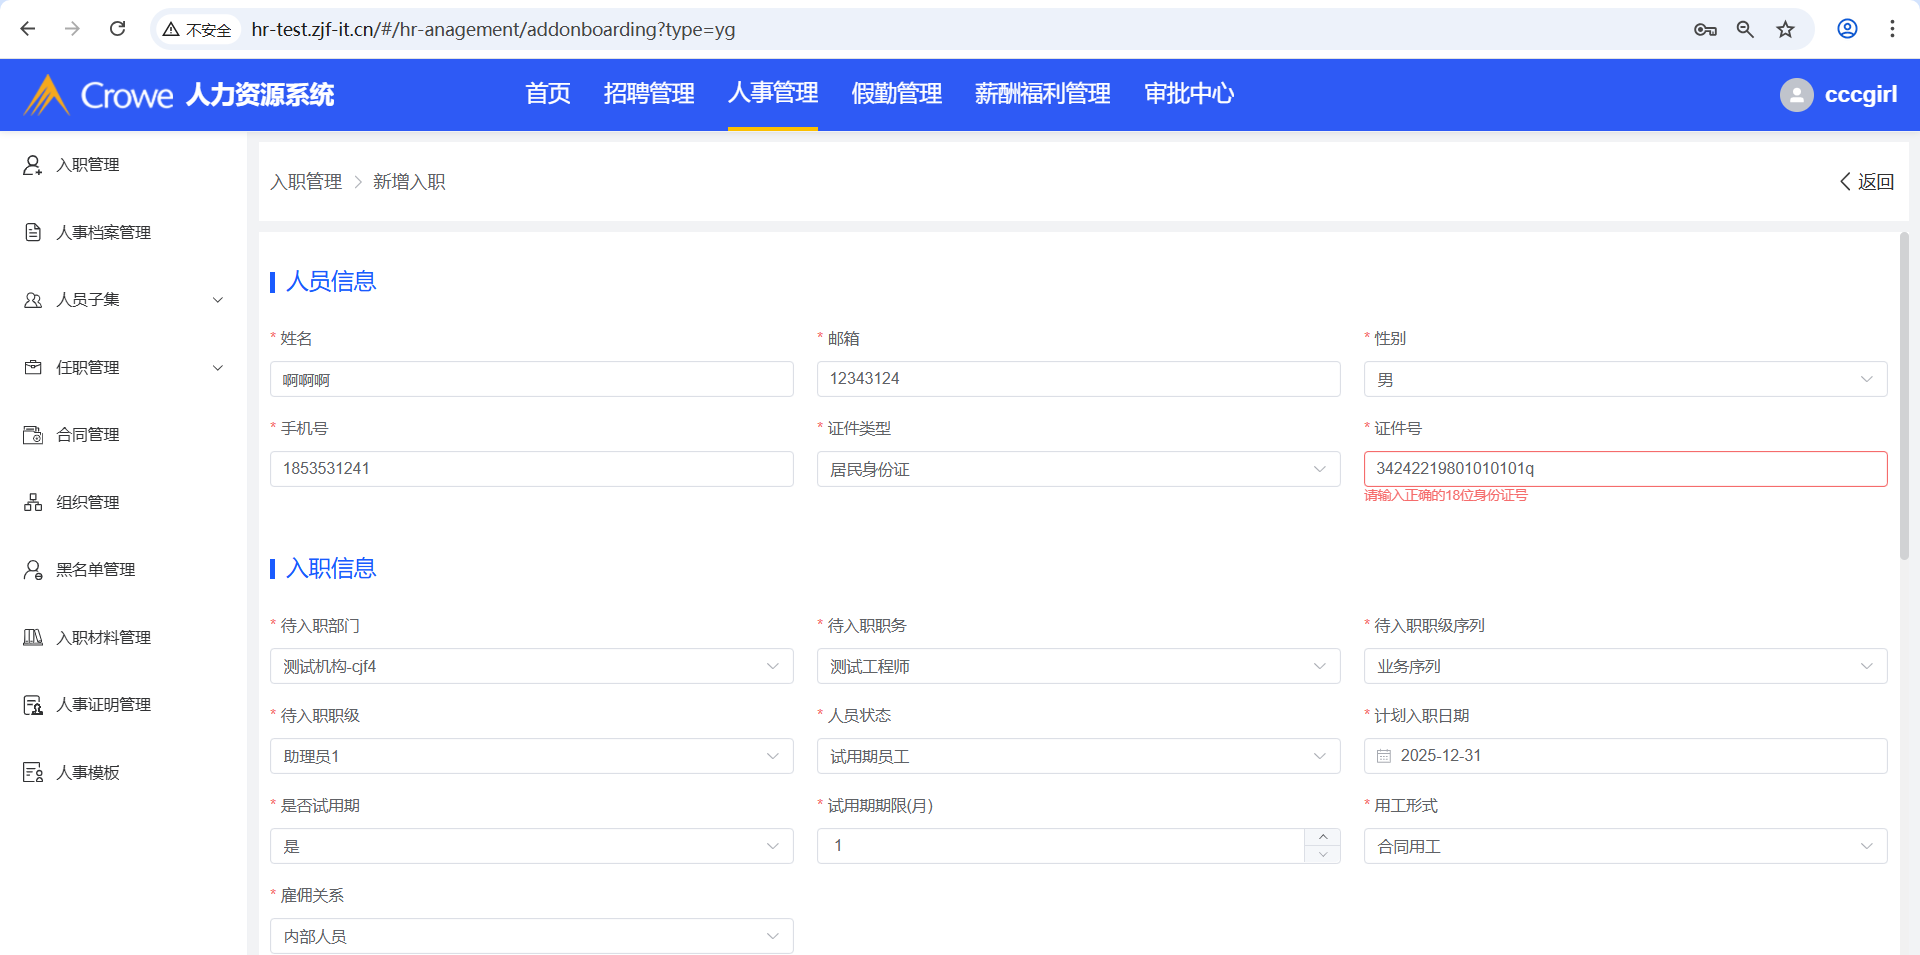Click the 人事模板 sidebar icon

click(x=33, y=772)
